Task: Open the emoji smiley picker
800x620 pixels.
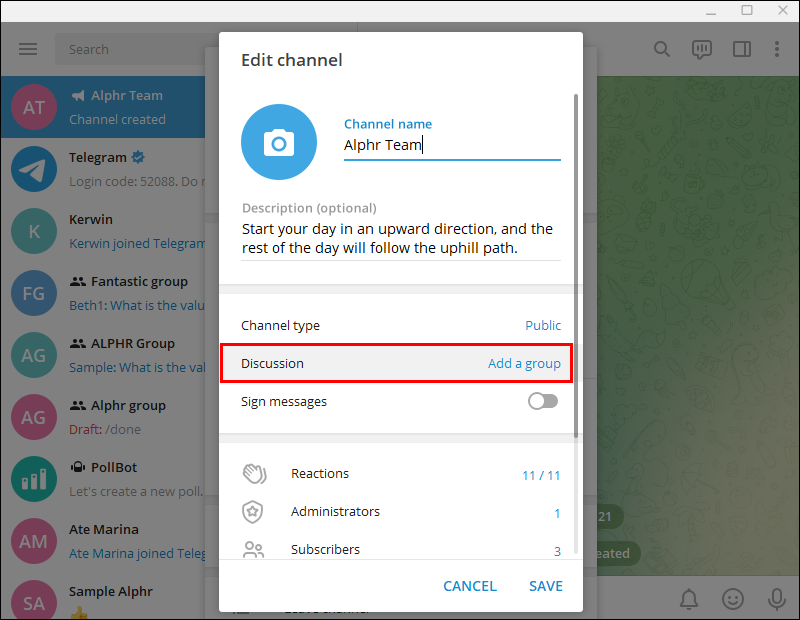Action: pyautogui.click(x=733, y=599)
